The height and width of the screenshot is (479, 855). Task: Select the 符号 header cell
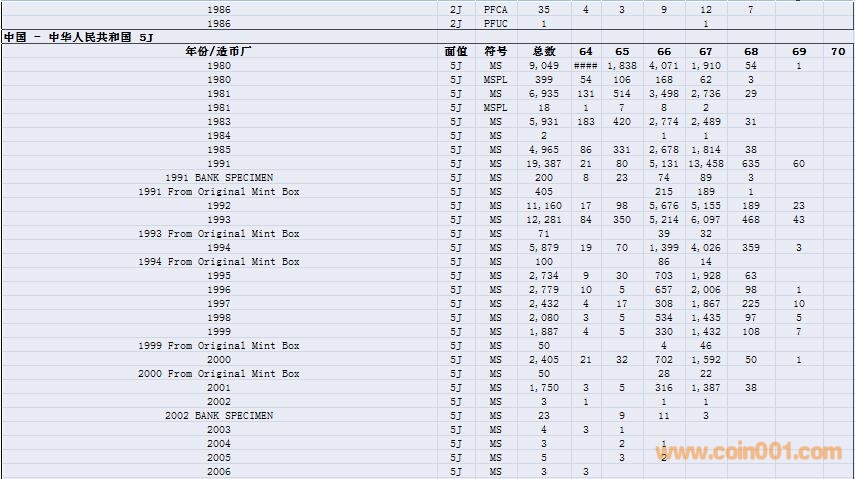point(495,51)
